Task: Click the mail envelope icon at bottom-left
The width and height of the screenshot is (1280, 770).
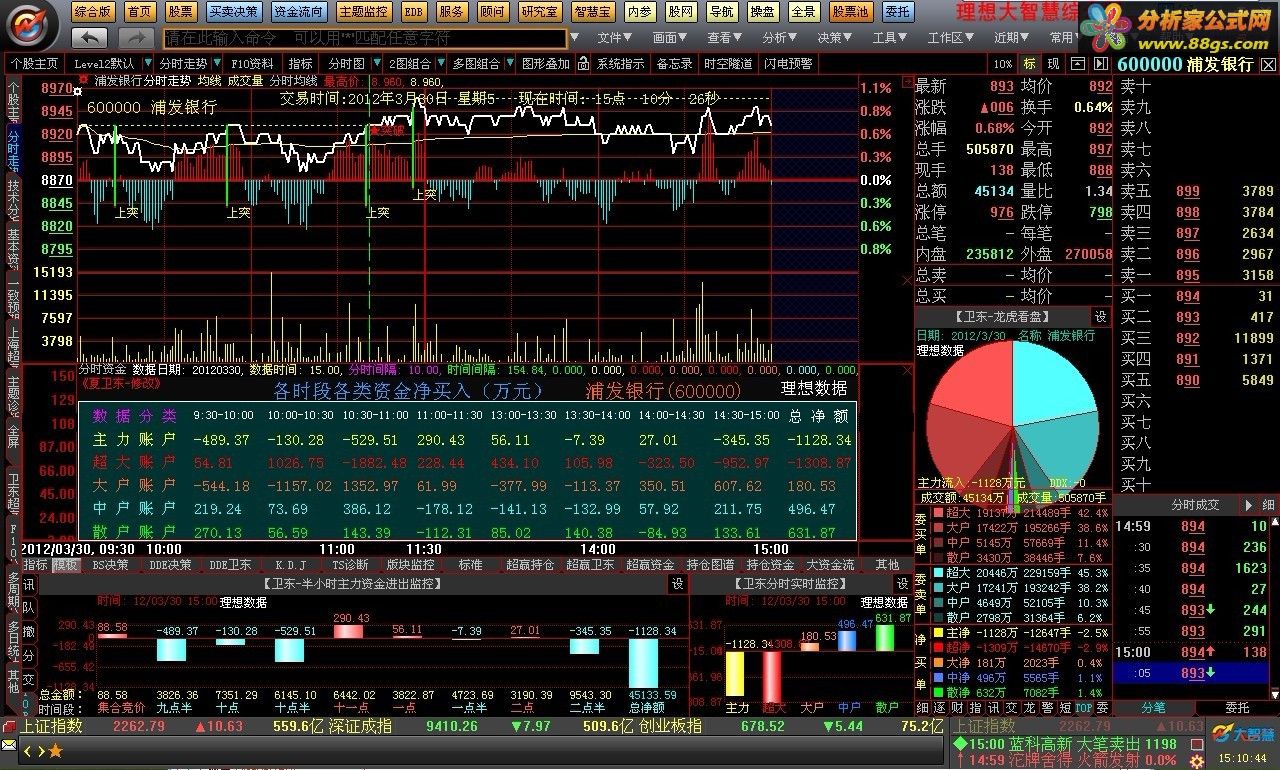Action: (x=9, y=745)
